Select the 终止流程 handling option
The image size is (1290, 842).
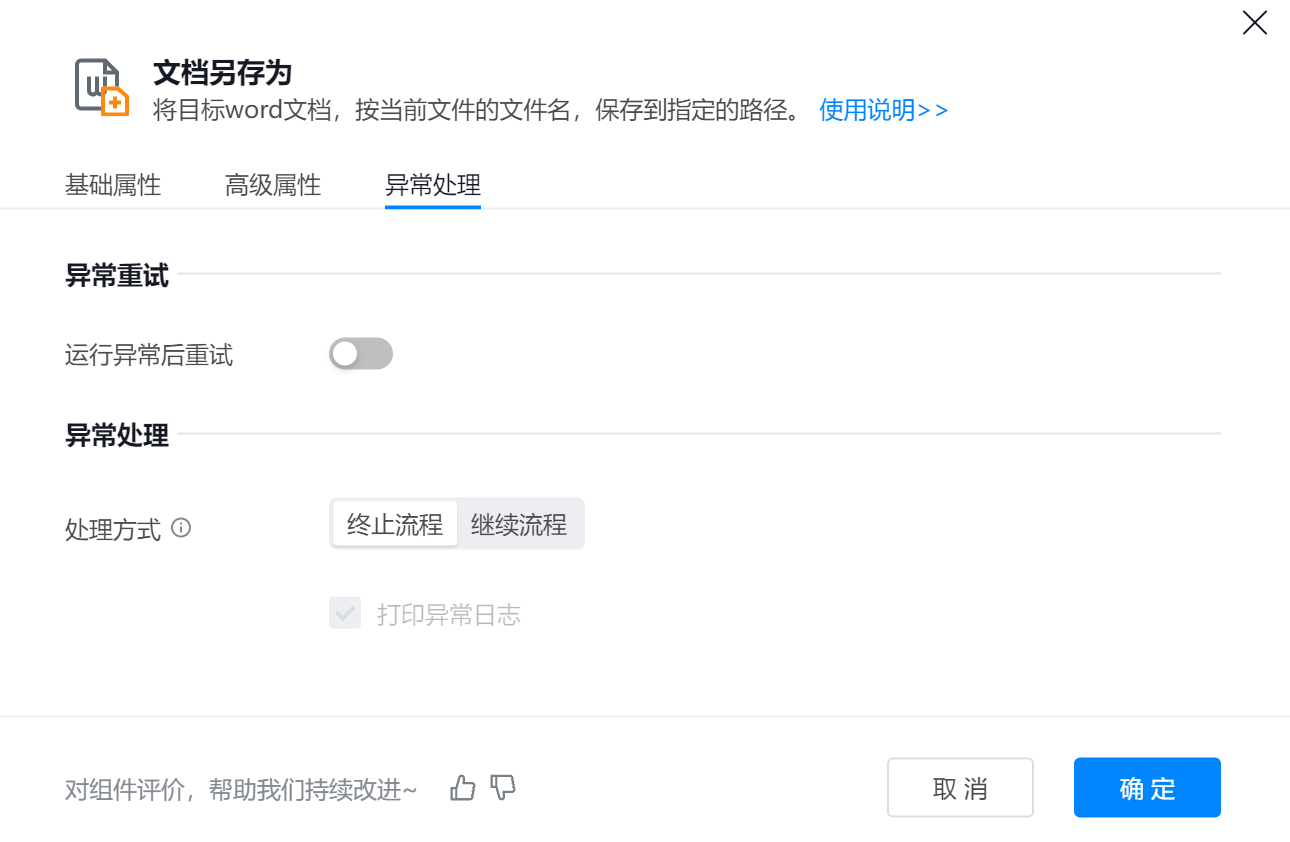coord(395,524)
